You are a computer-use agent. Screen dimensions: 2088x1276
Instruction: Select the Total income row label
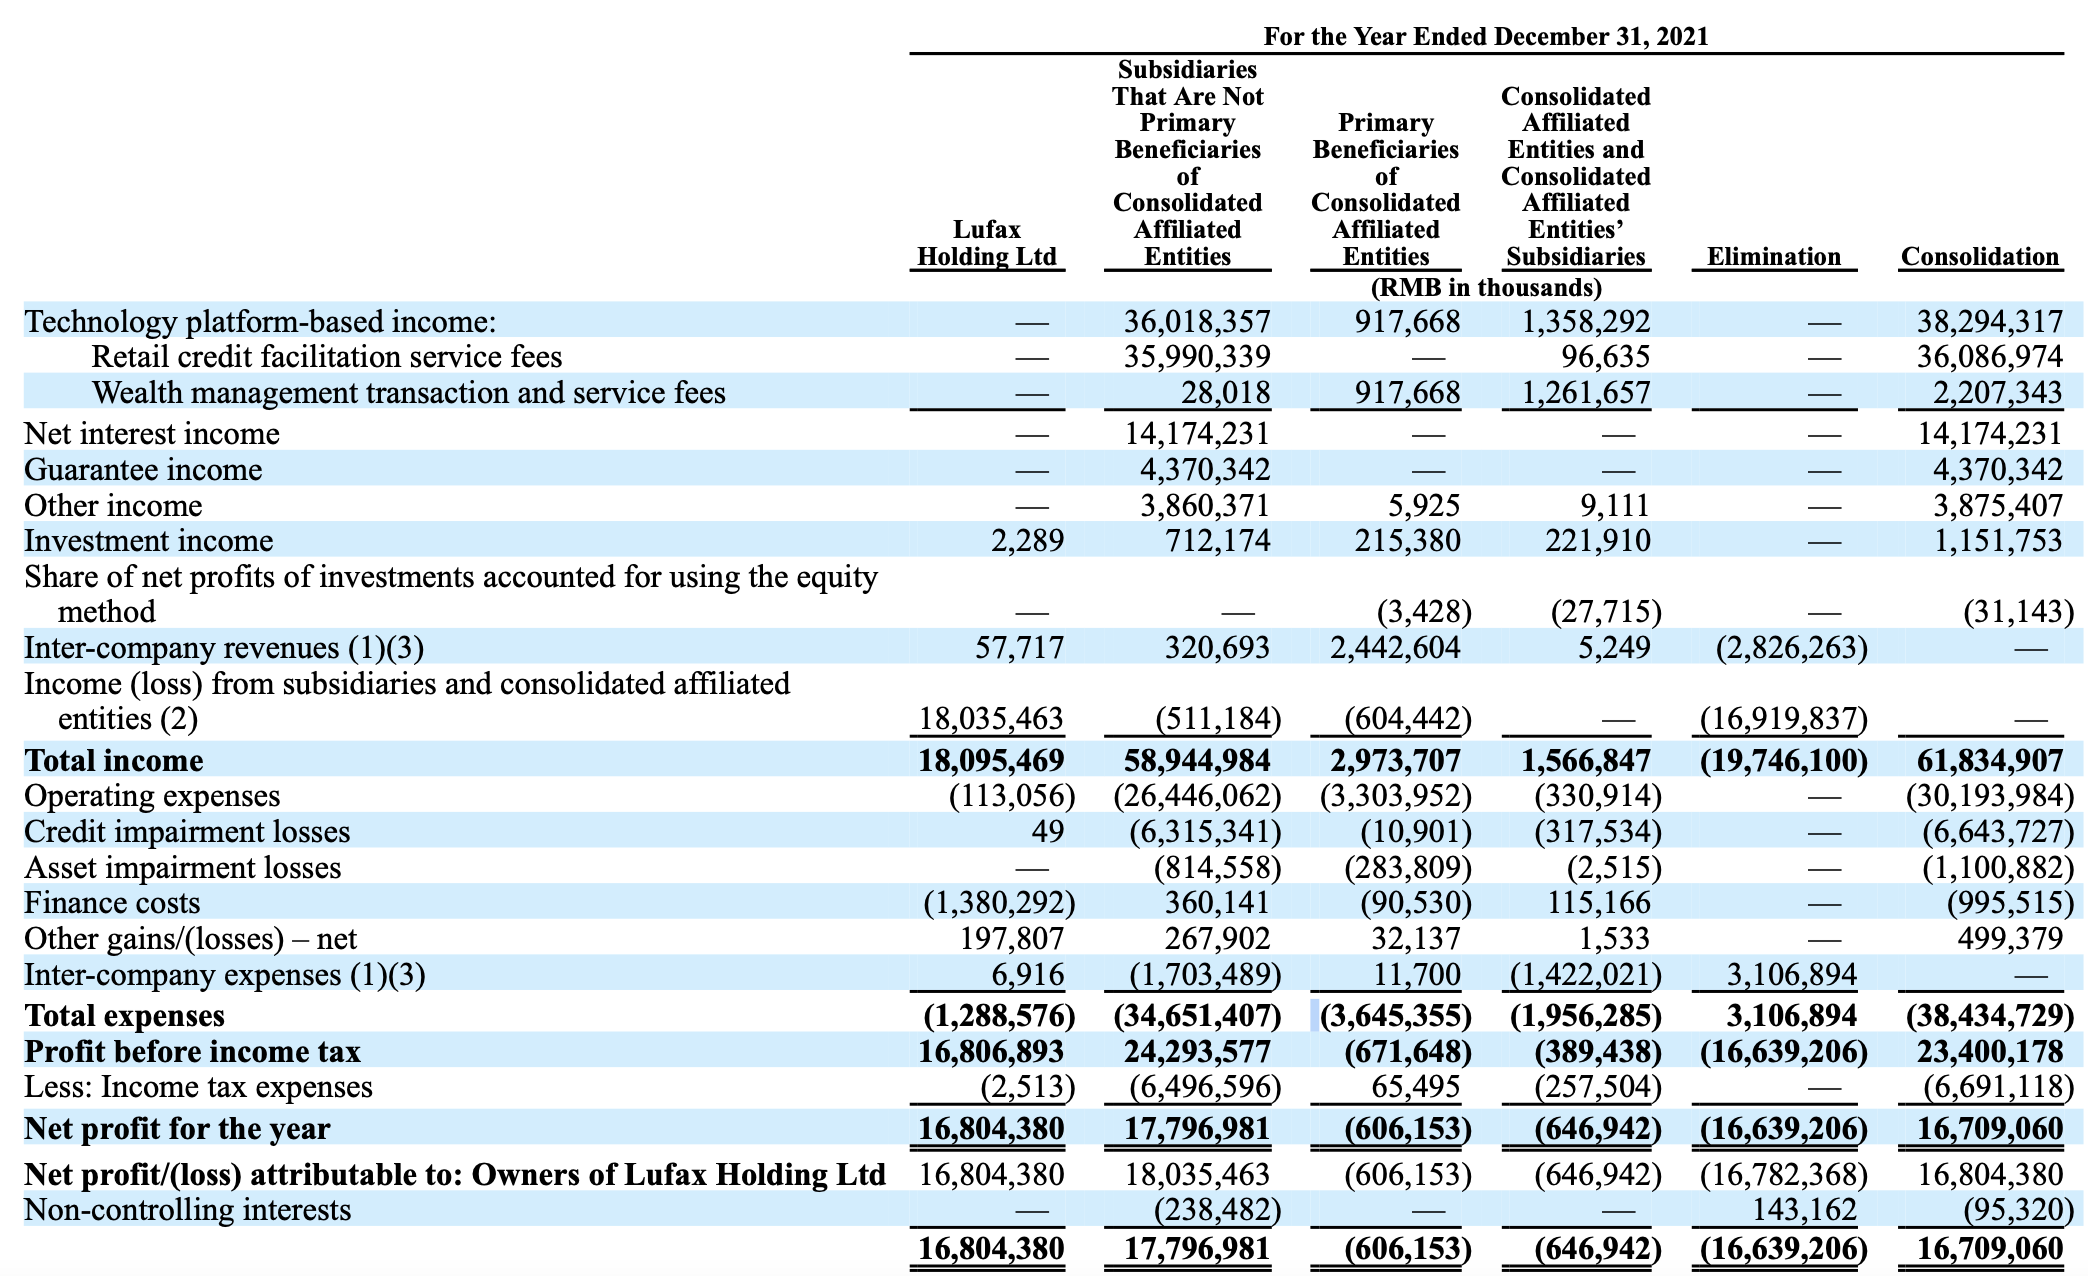[114, 761]
